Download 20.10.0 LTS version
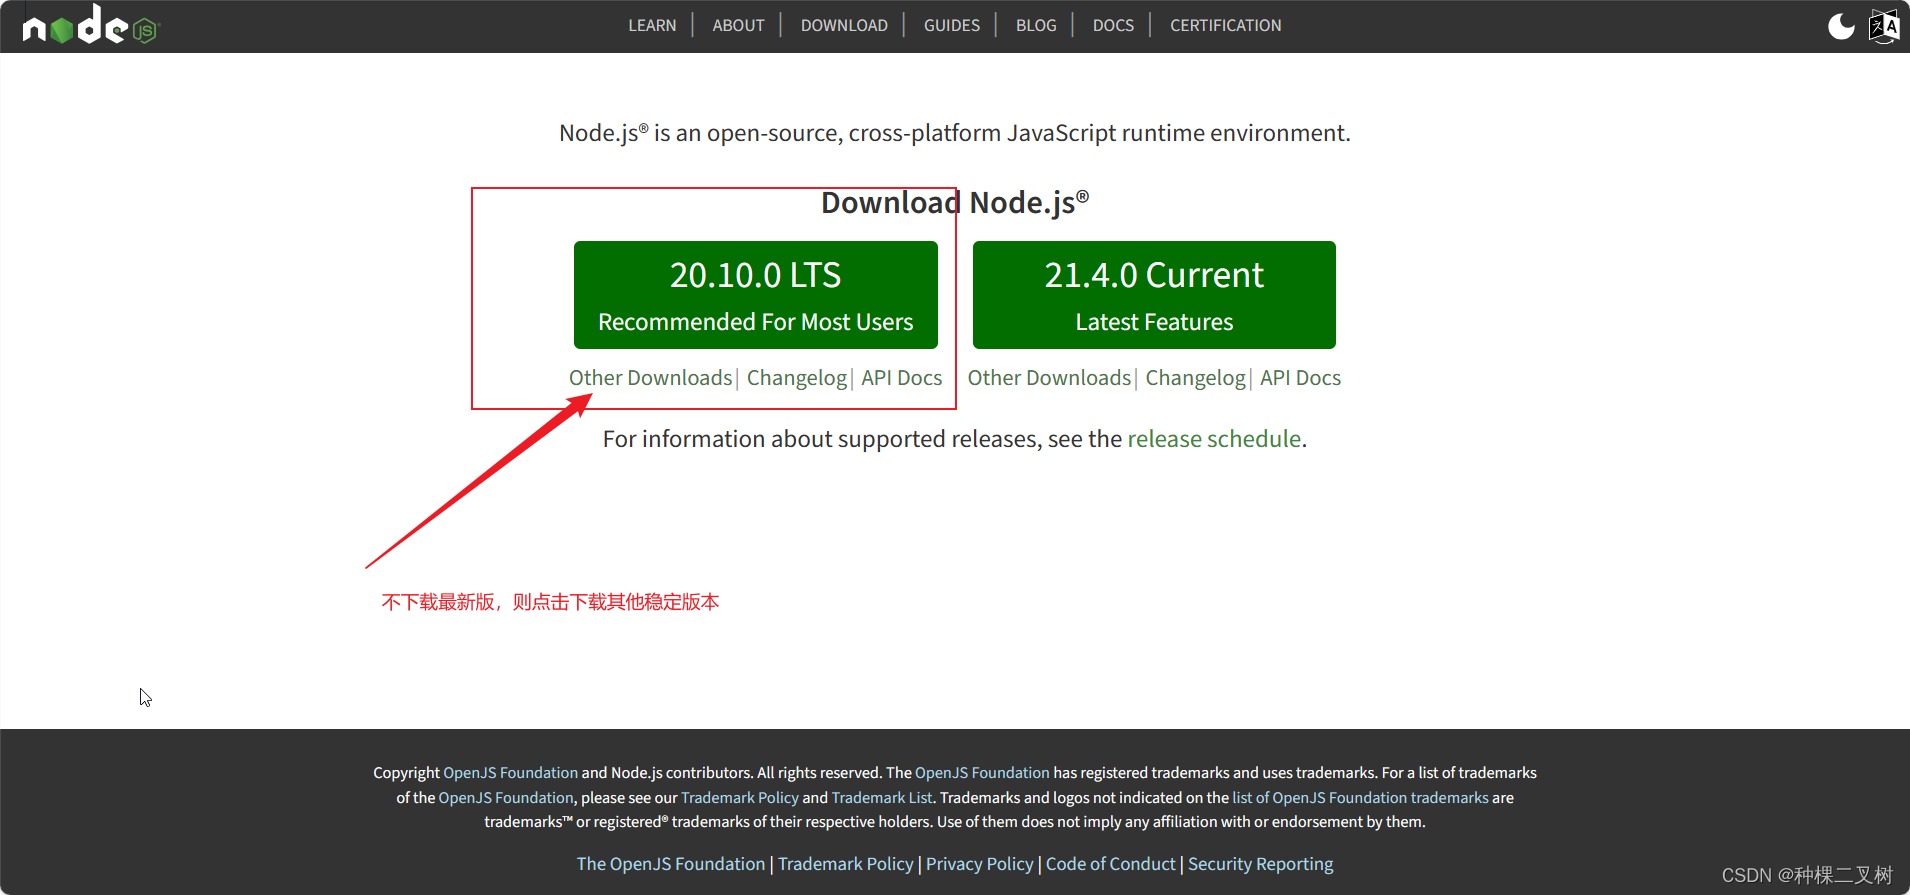 (756, 295)
